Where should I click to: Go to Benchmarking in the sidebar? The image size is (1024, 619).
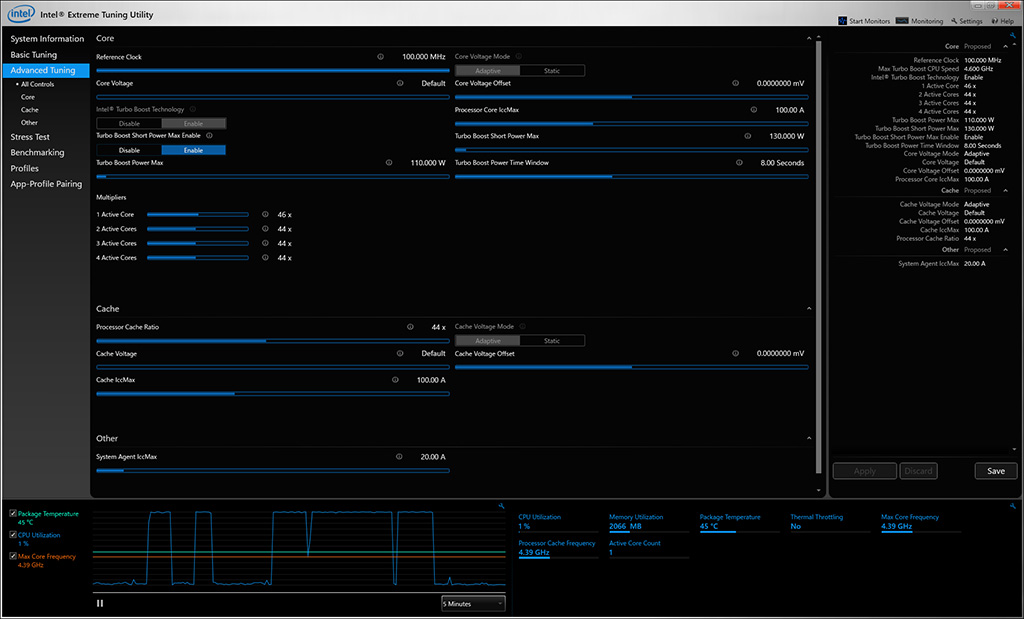pyautogui.click(x=37, y=153)
